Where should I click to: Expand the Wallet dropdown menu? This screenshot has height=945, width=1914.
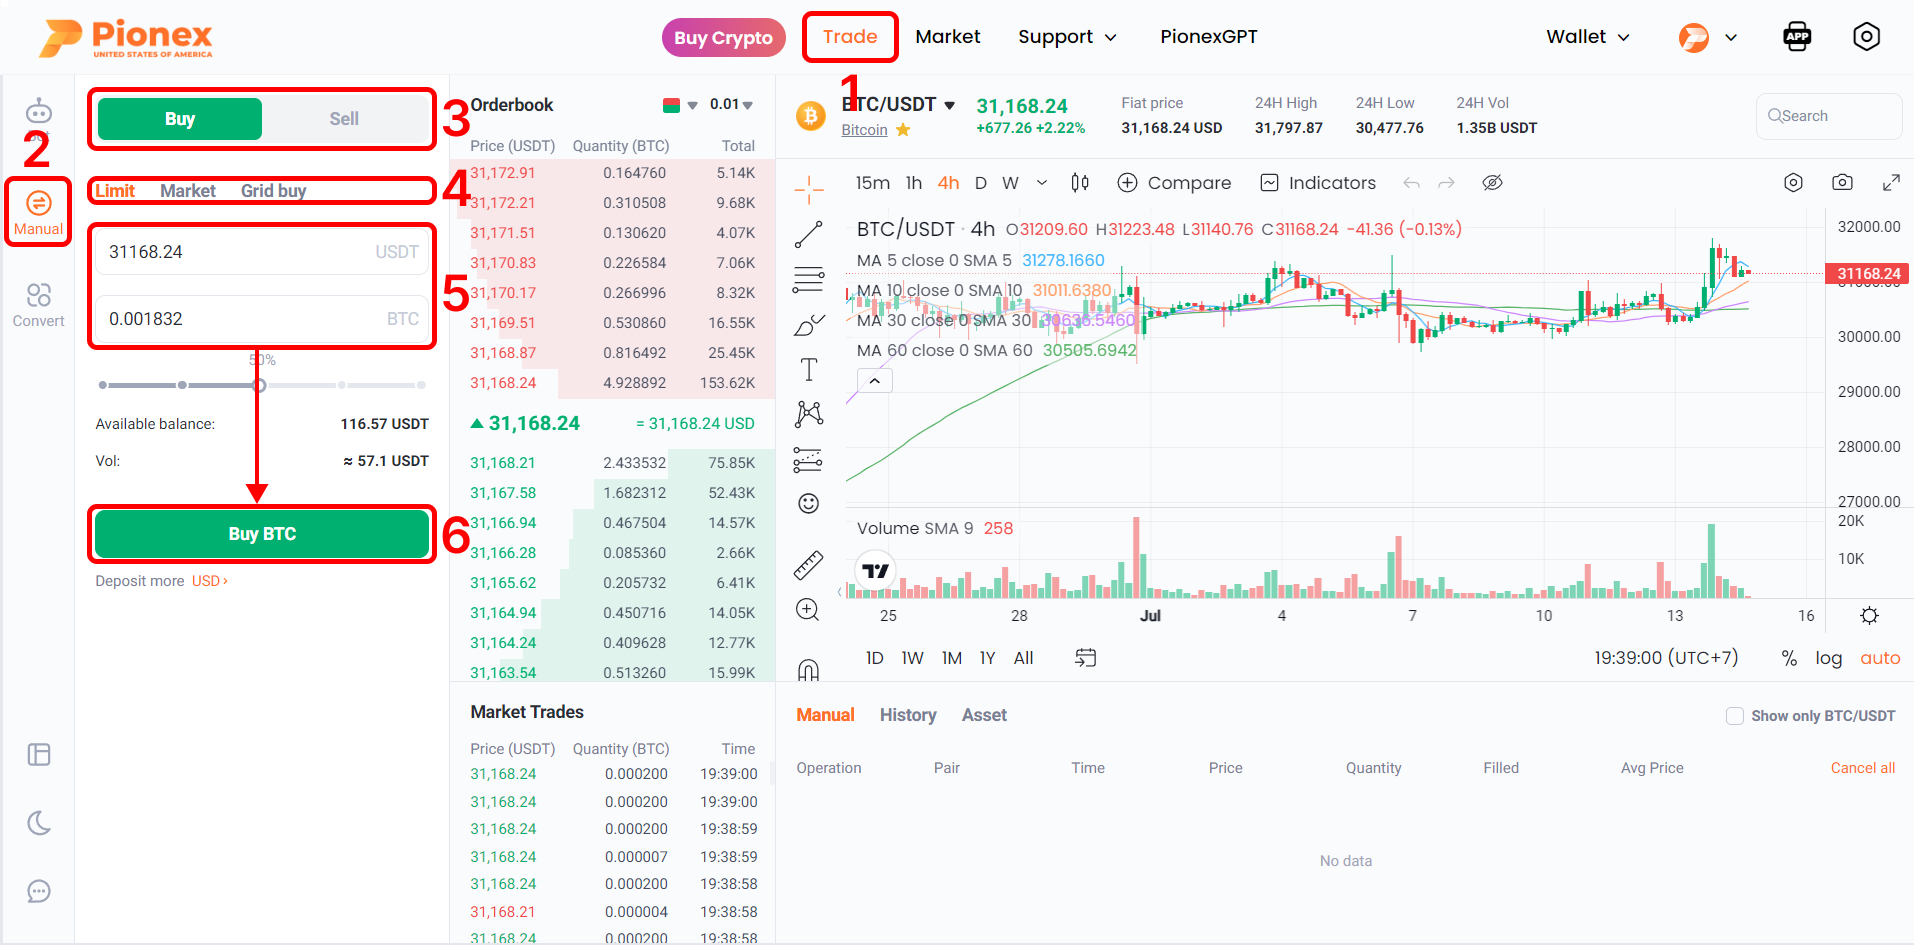[x=1587, y=36]
